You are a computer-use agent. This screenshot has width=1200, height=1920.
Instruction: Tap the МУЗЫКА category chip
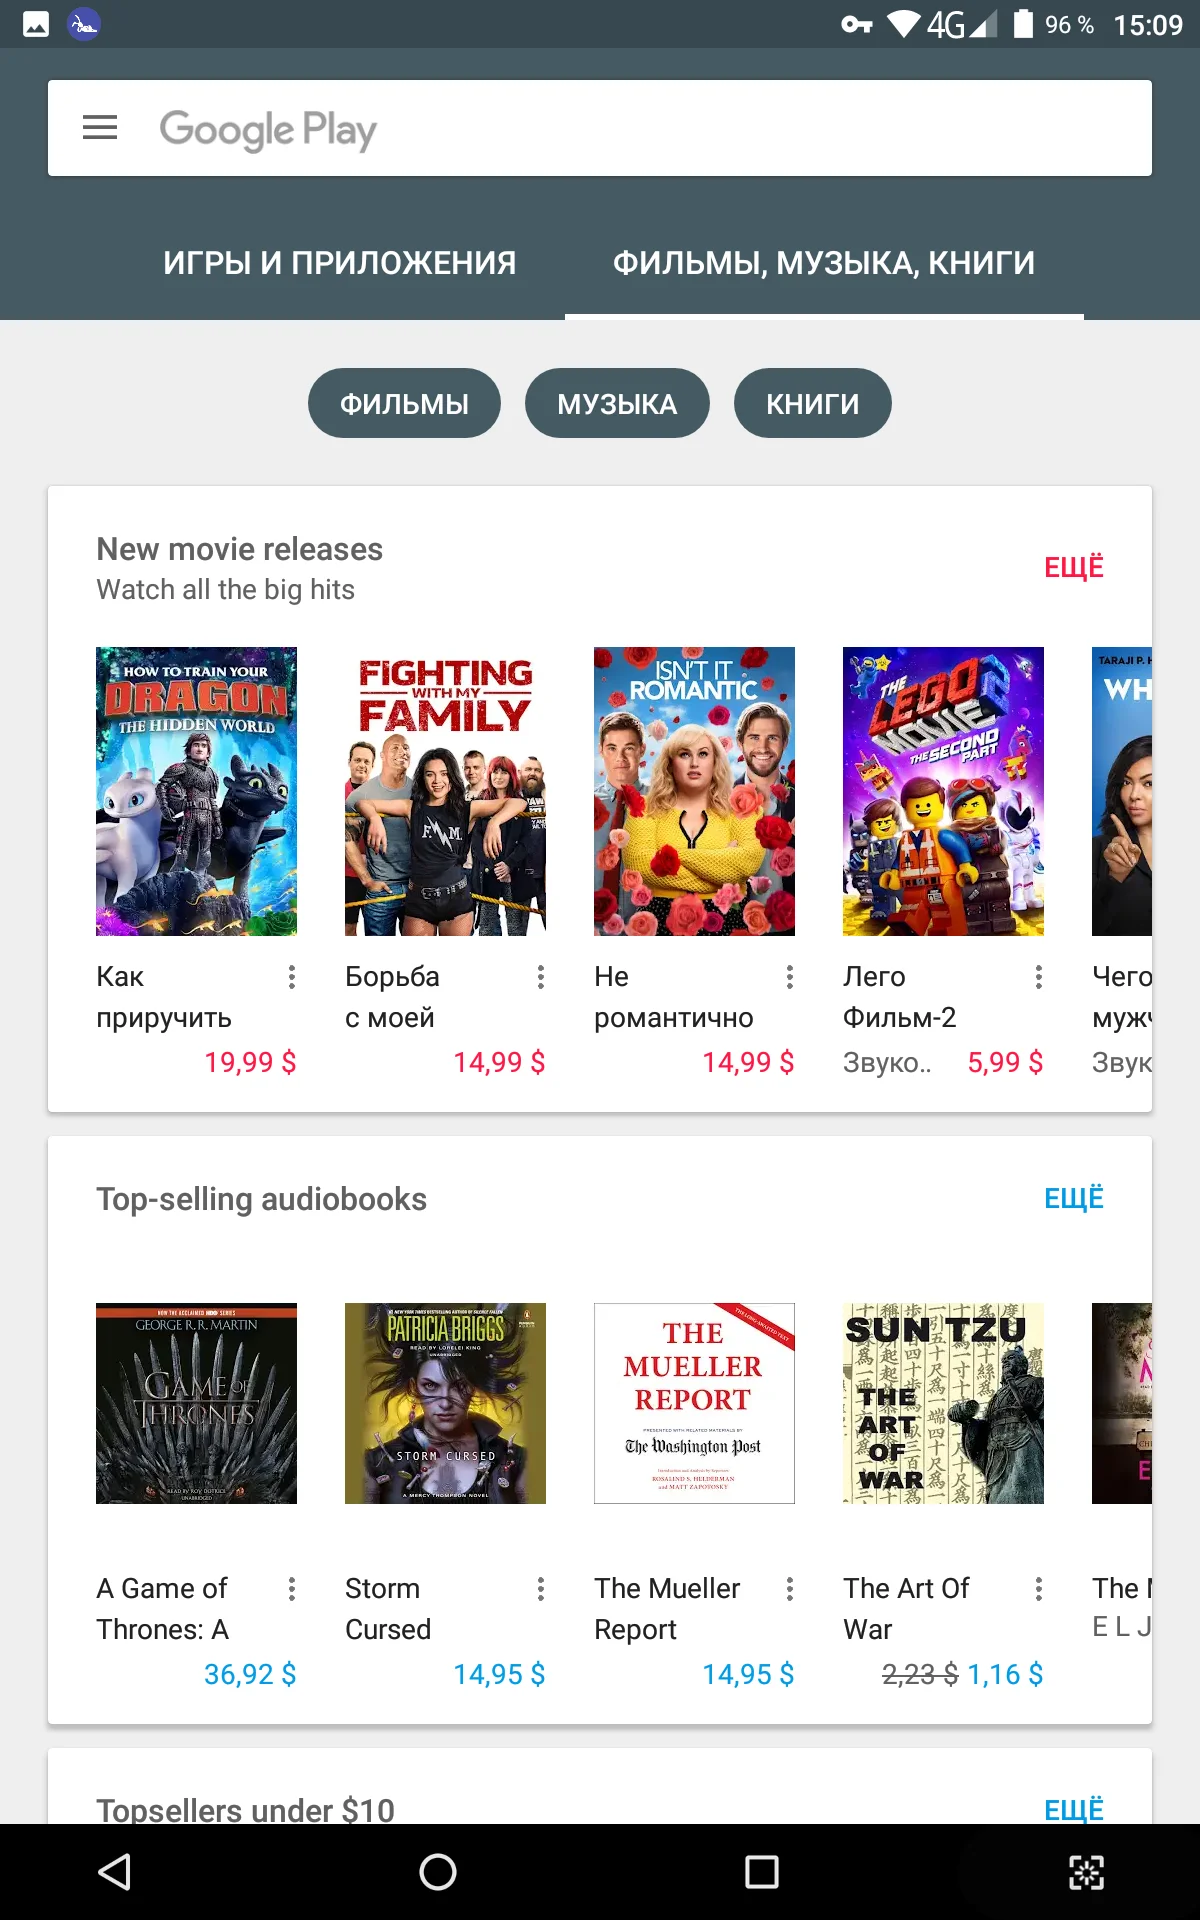pyautogui.click(x=617, y=403)
